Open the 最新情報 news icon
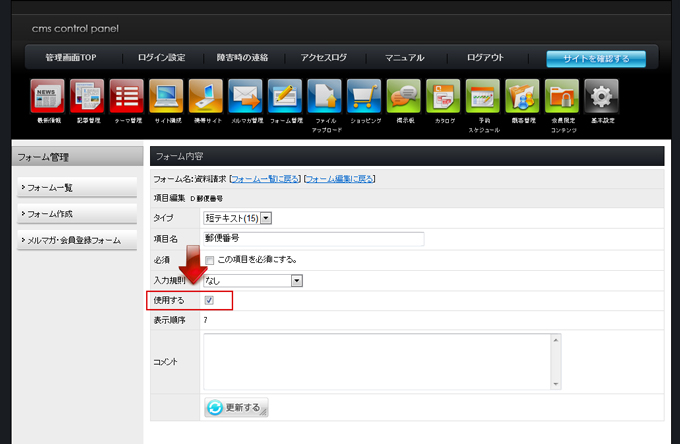Viewport: 680px width, 444px height. [47, 96]
